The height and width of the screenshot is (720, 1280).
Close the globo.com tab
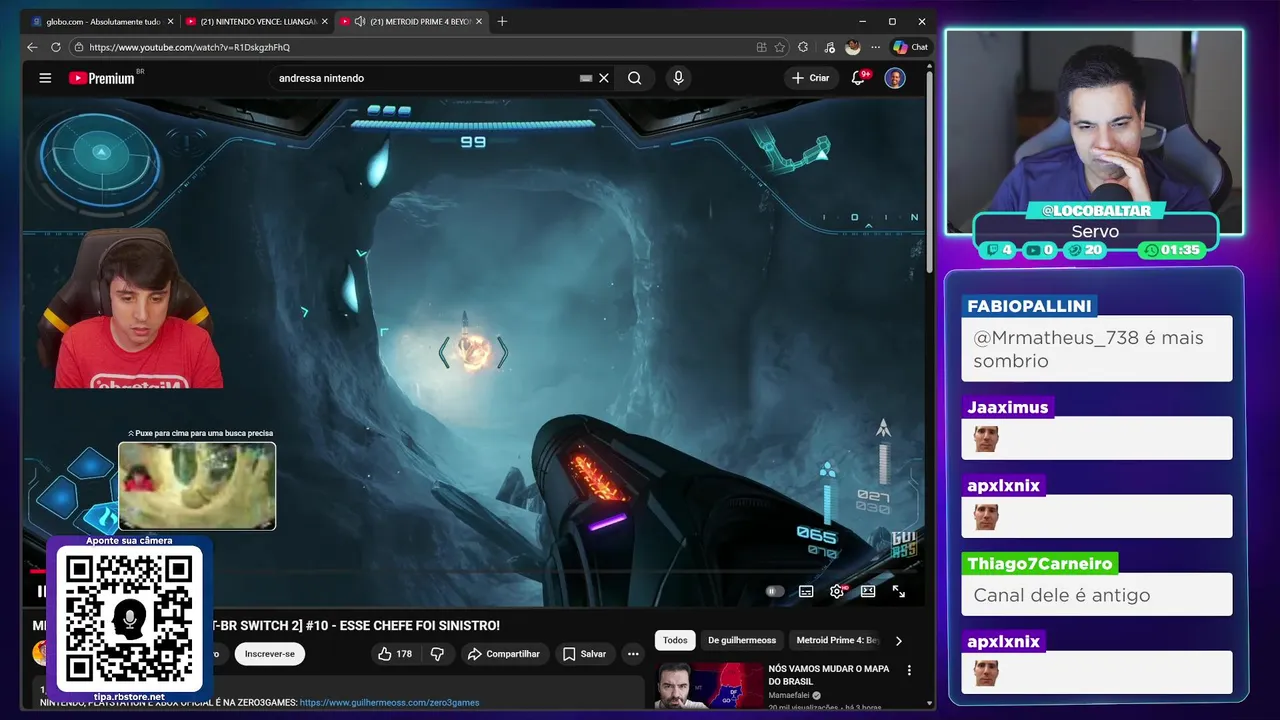(170, 21)
